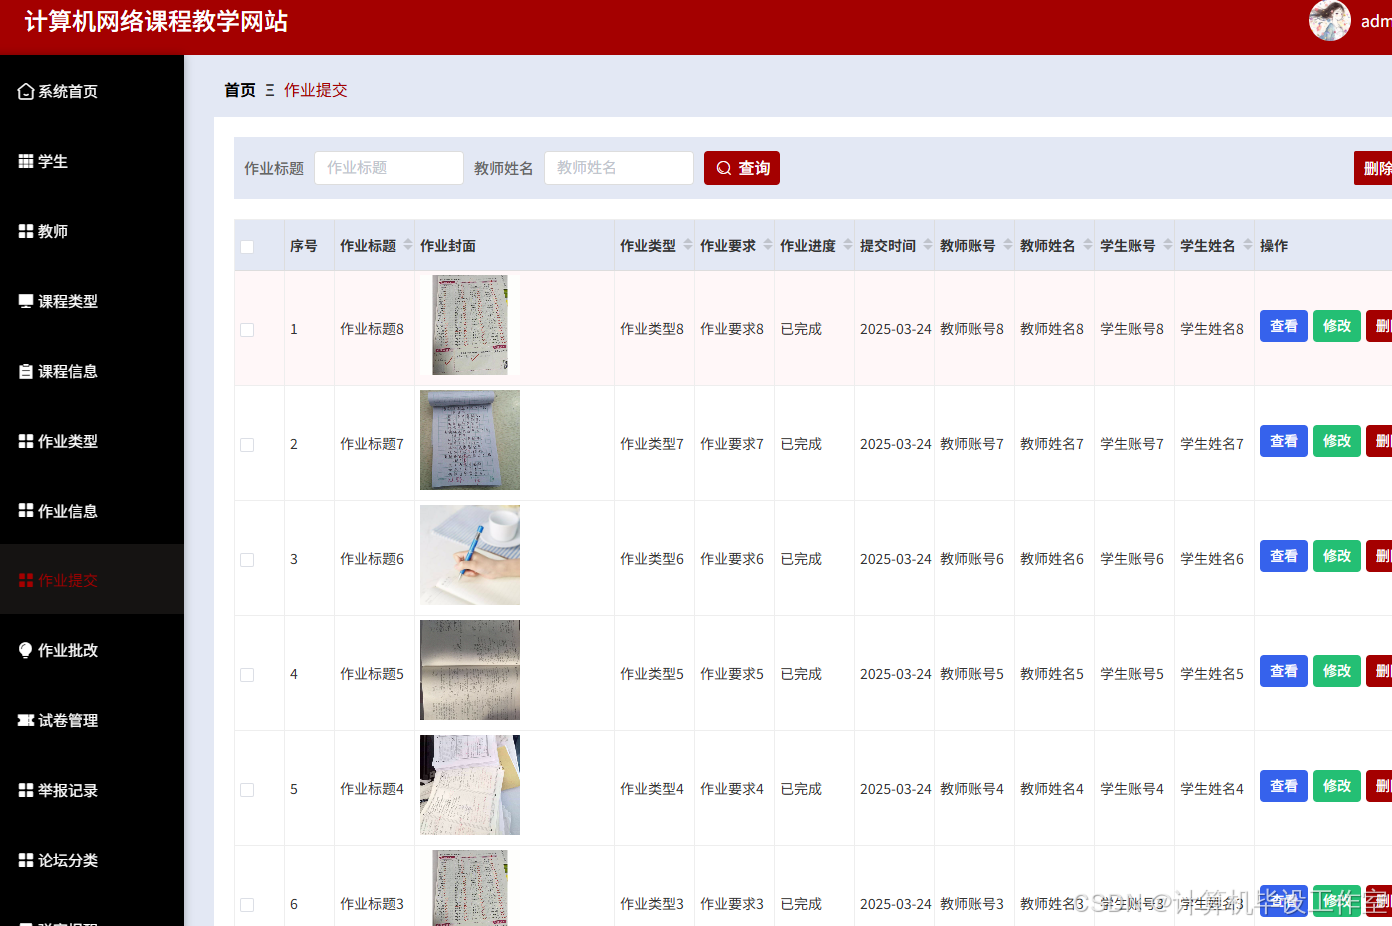Screen dimensions: 1392x926
Task: Click 修改 for 作业标题6
Action: (1337, 556)
